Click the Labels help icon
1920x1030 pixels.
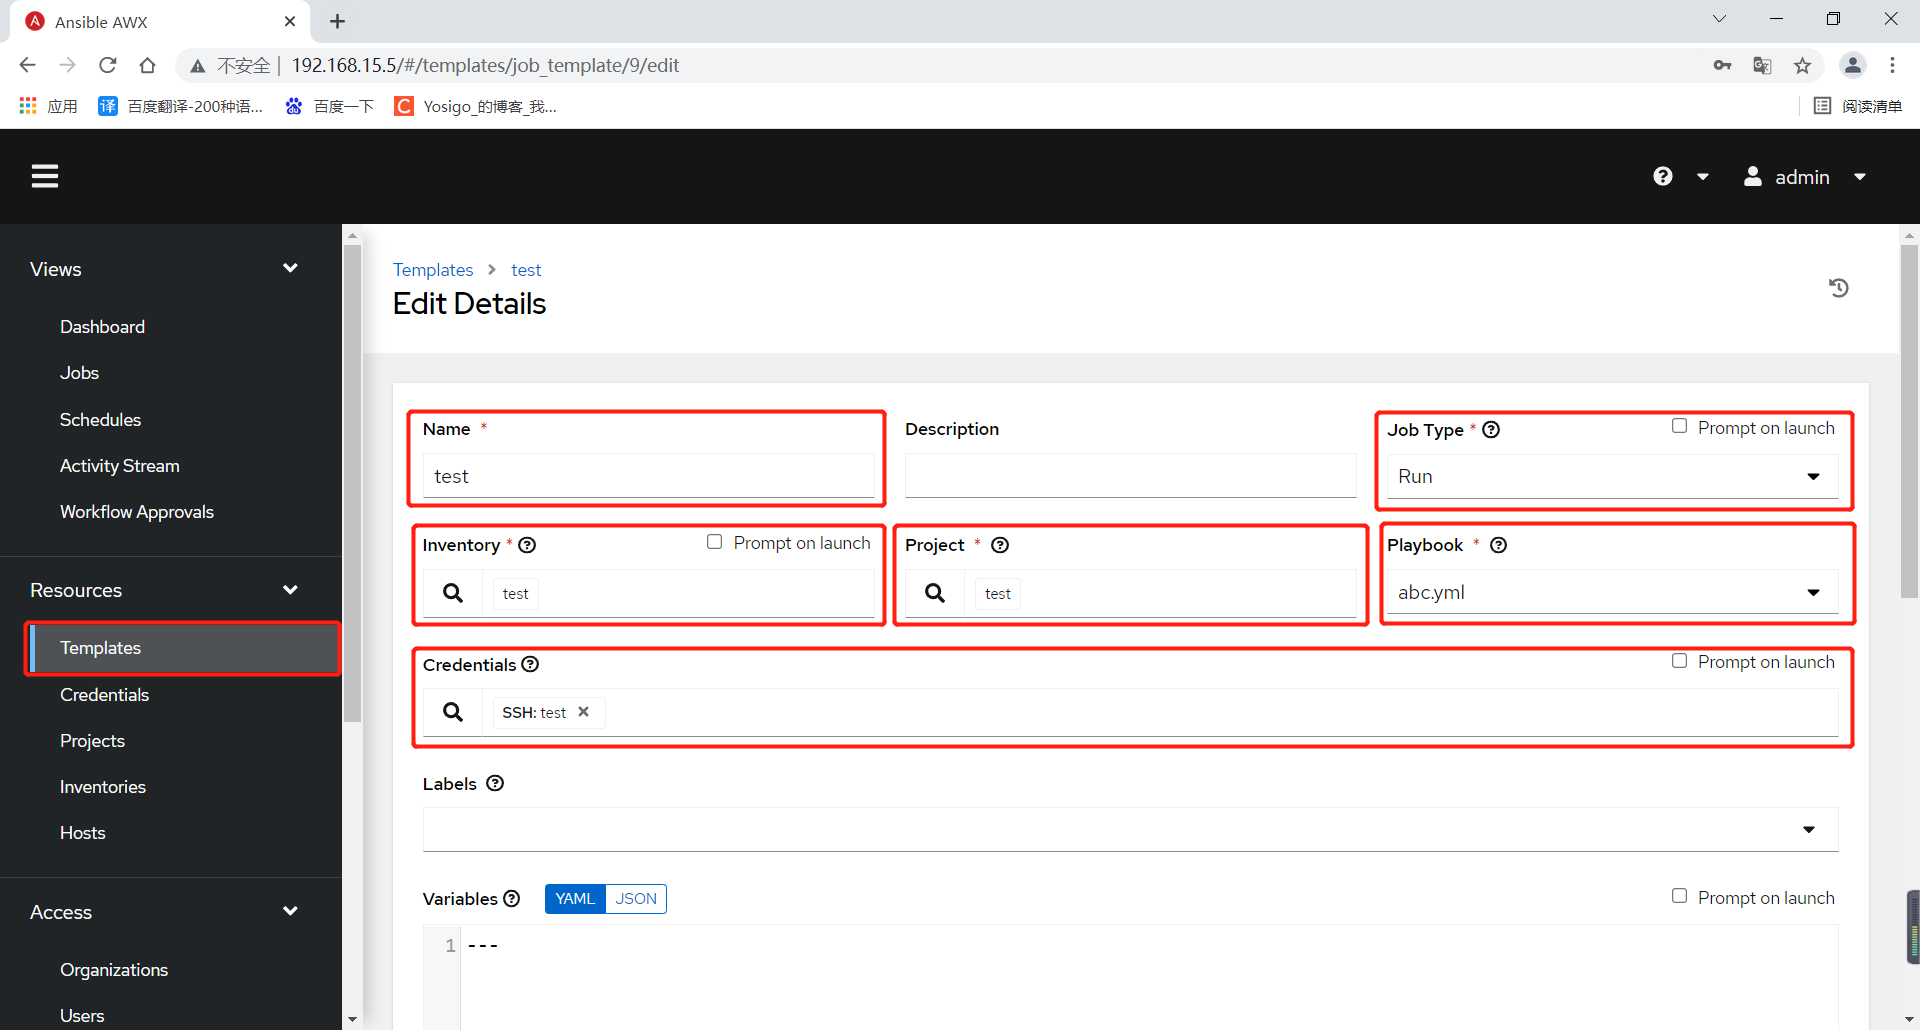pos(495,783)
